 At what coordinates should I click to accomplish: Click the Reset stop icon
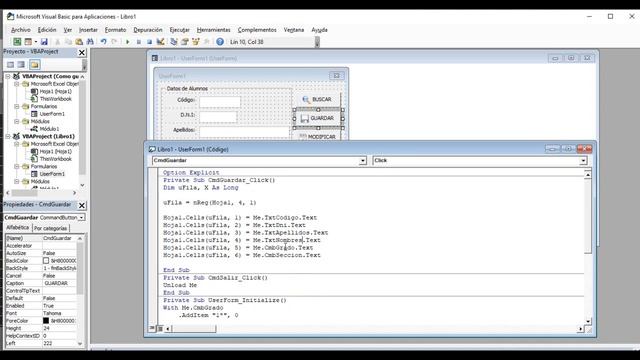[x=149, y=42]
